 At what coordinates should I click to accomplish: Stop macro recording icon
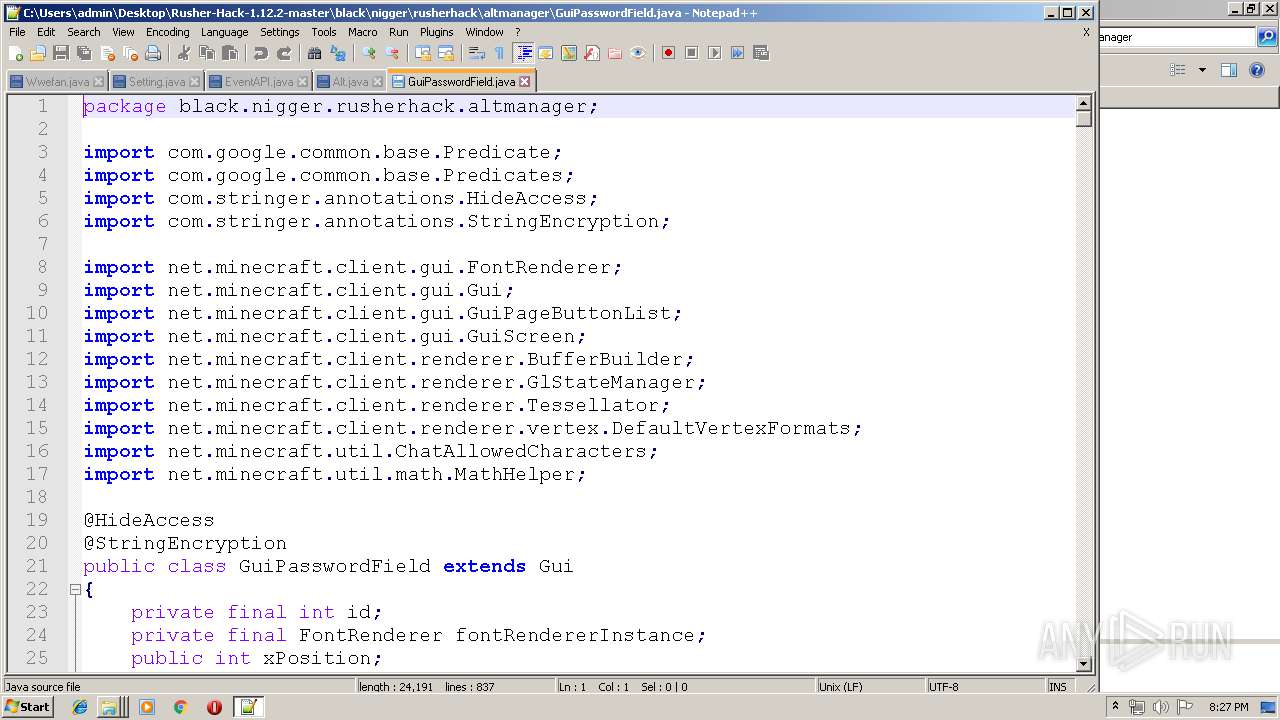[x=692, y=53]
